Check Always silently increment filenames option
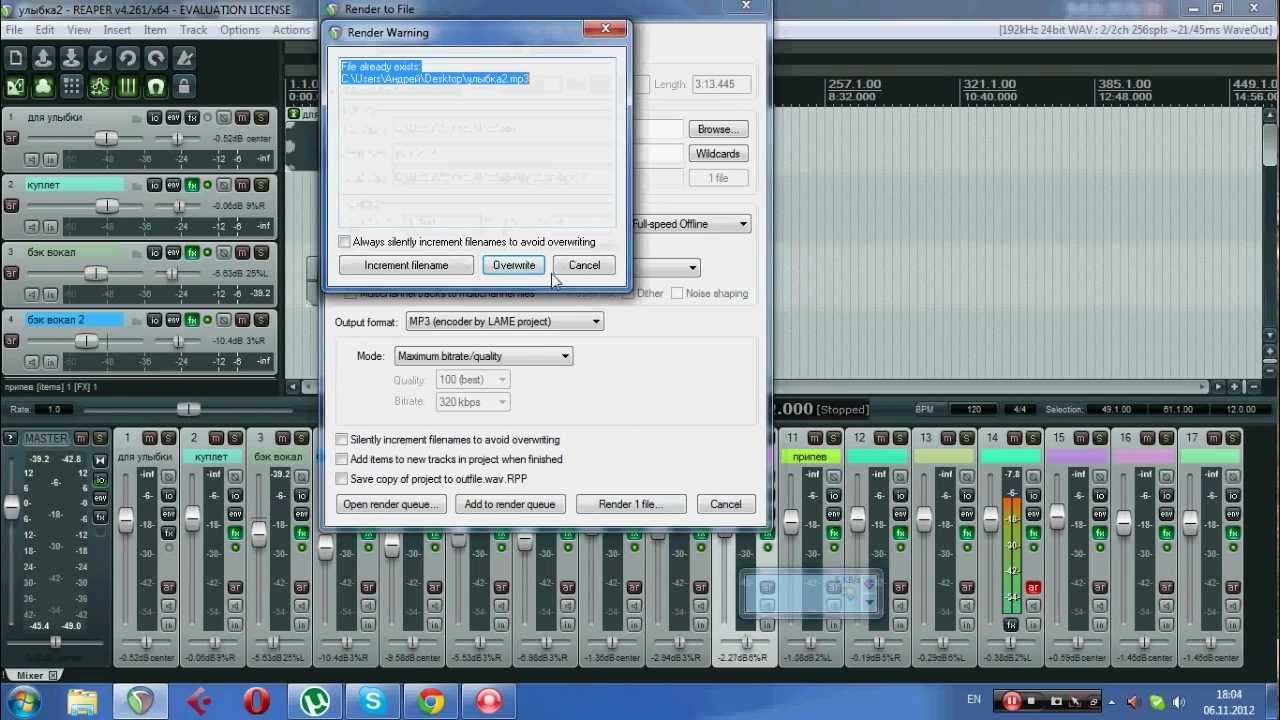1280x720 pixels. (x=345, y=242)
